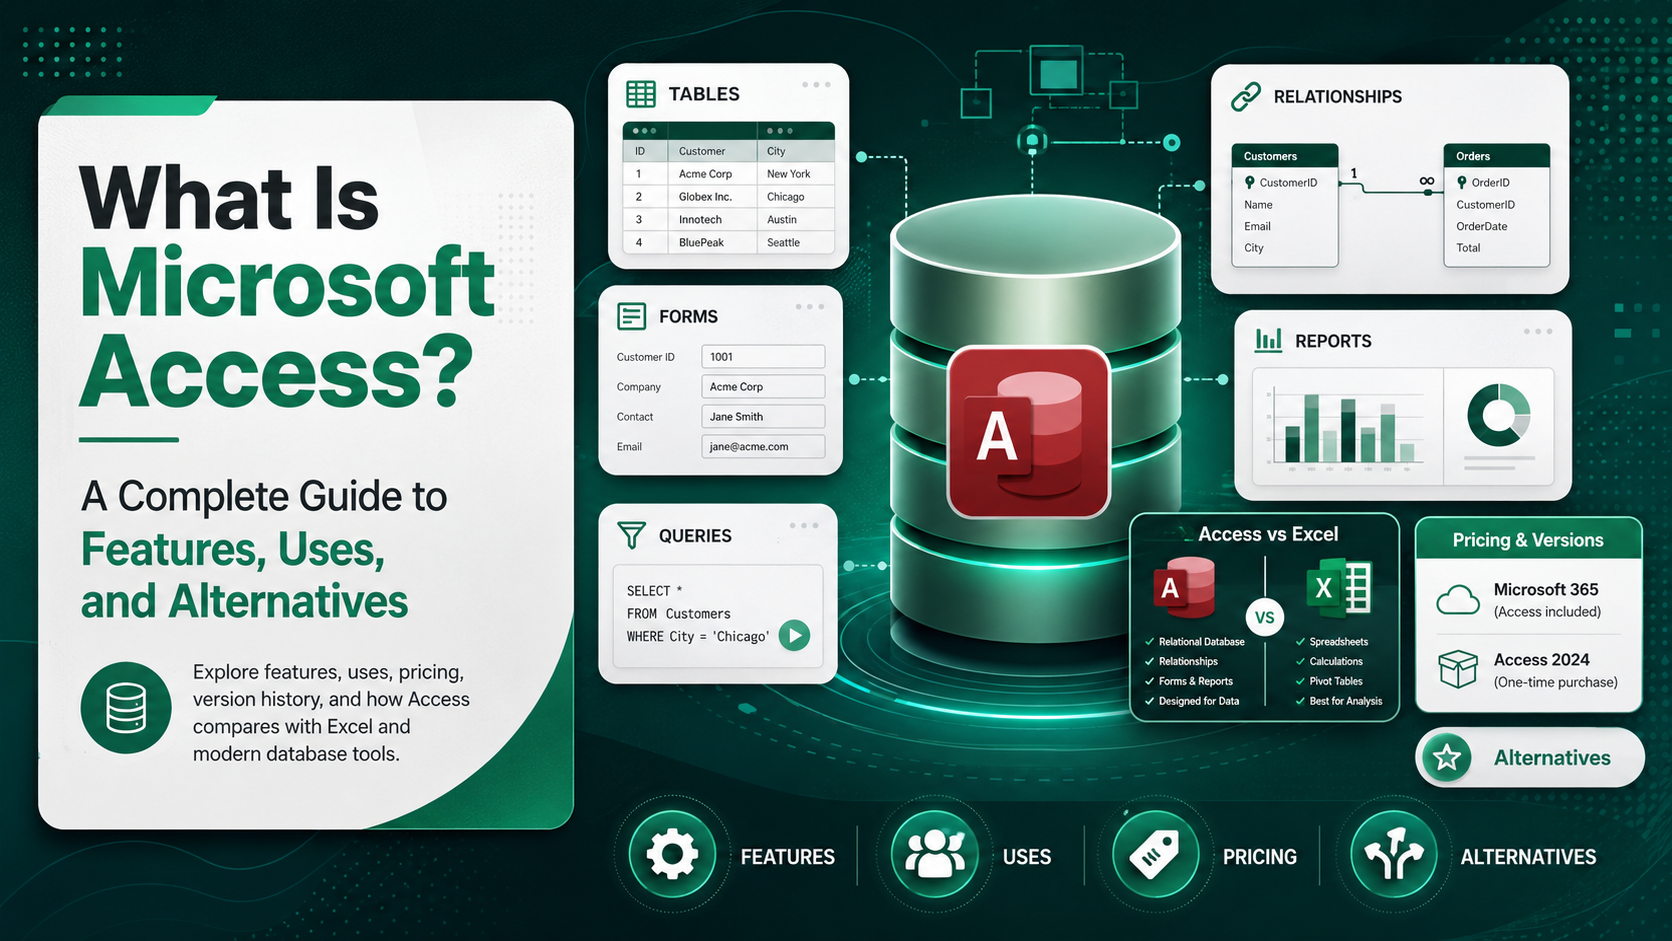Click the Alternatives pill button

(1530, 758)
